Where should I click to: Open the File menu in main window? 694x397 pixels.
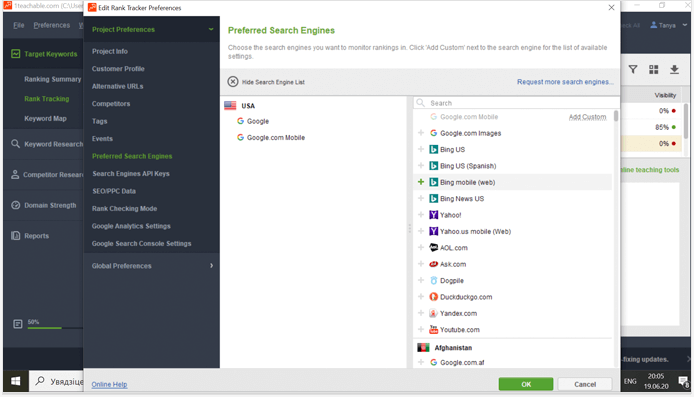click(19, 25)
